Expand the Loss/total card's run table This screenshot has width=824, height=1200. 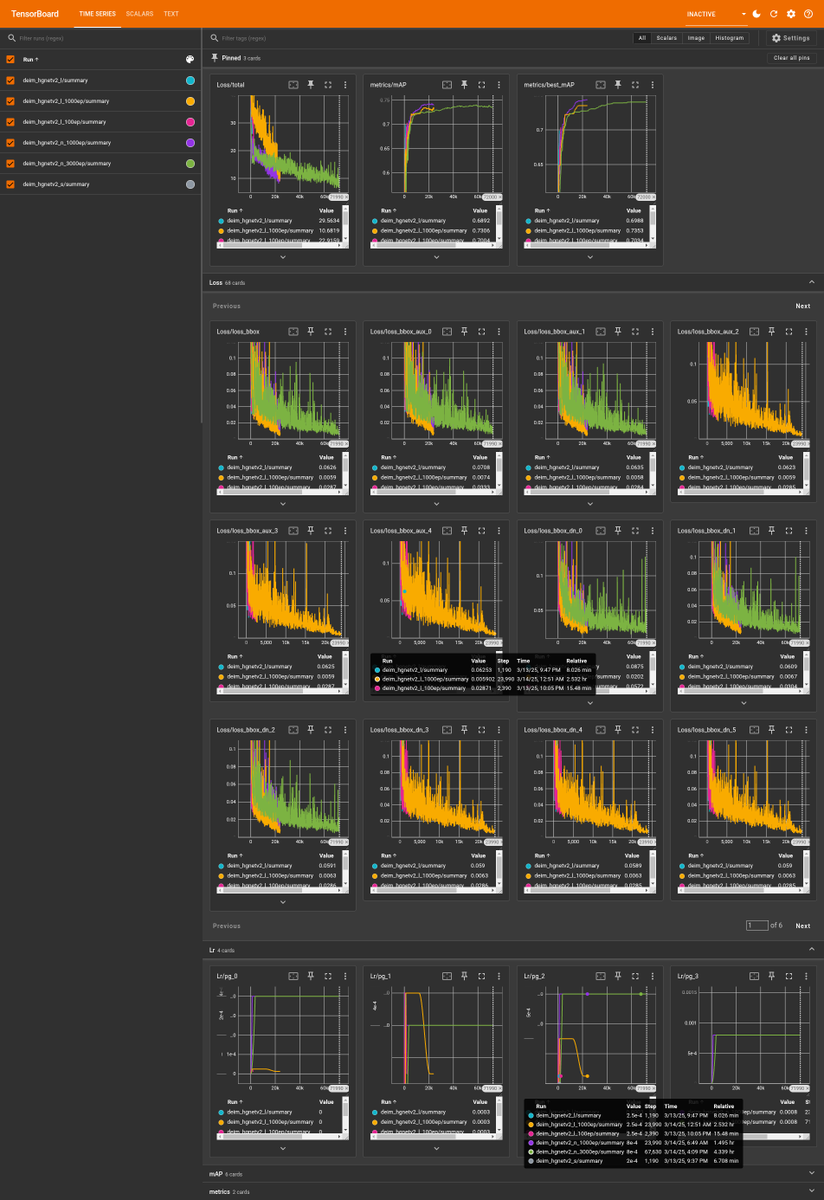coord(283,257)
